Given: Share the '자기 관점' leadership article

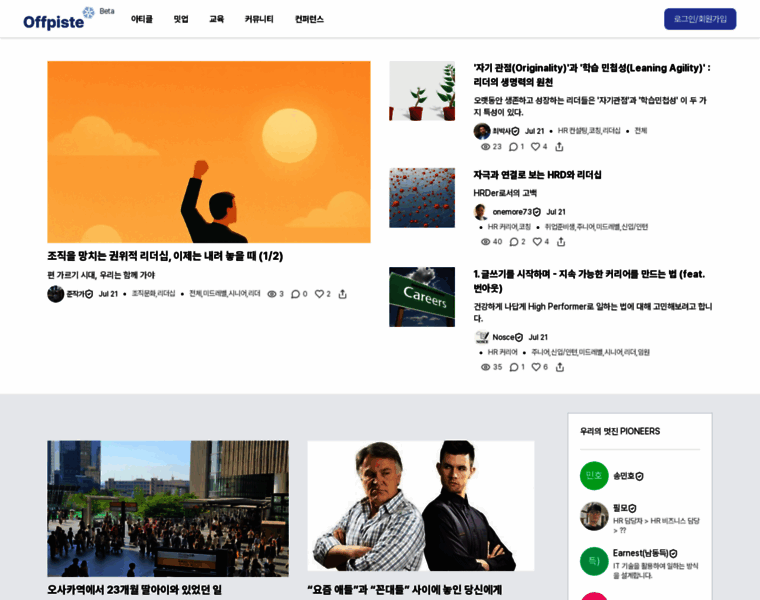Looking at the screenshot, I should (559, 147).
